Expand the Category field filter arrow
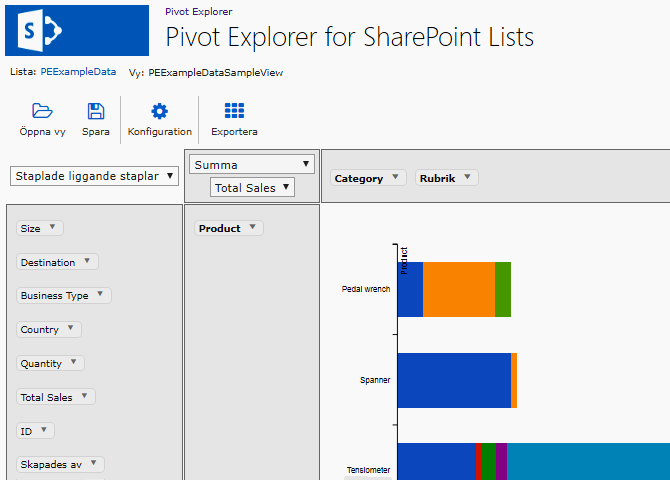 395,177
